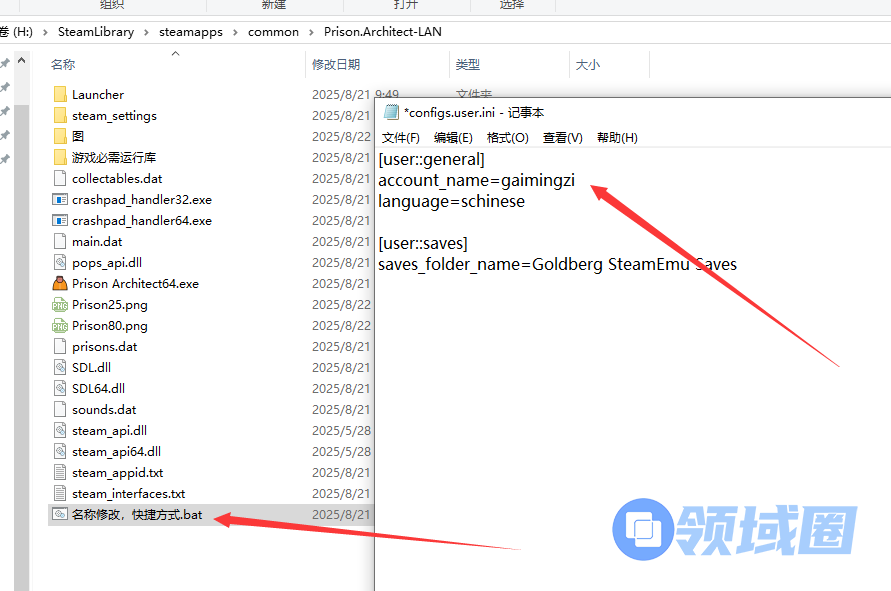Click the Prison Architect64.exe game icon
Viewport: 891px width, 591px height.
pyautogui.click(x=59, y=284)
